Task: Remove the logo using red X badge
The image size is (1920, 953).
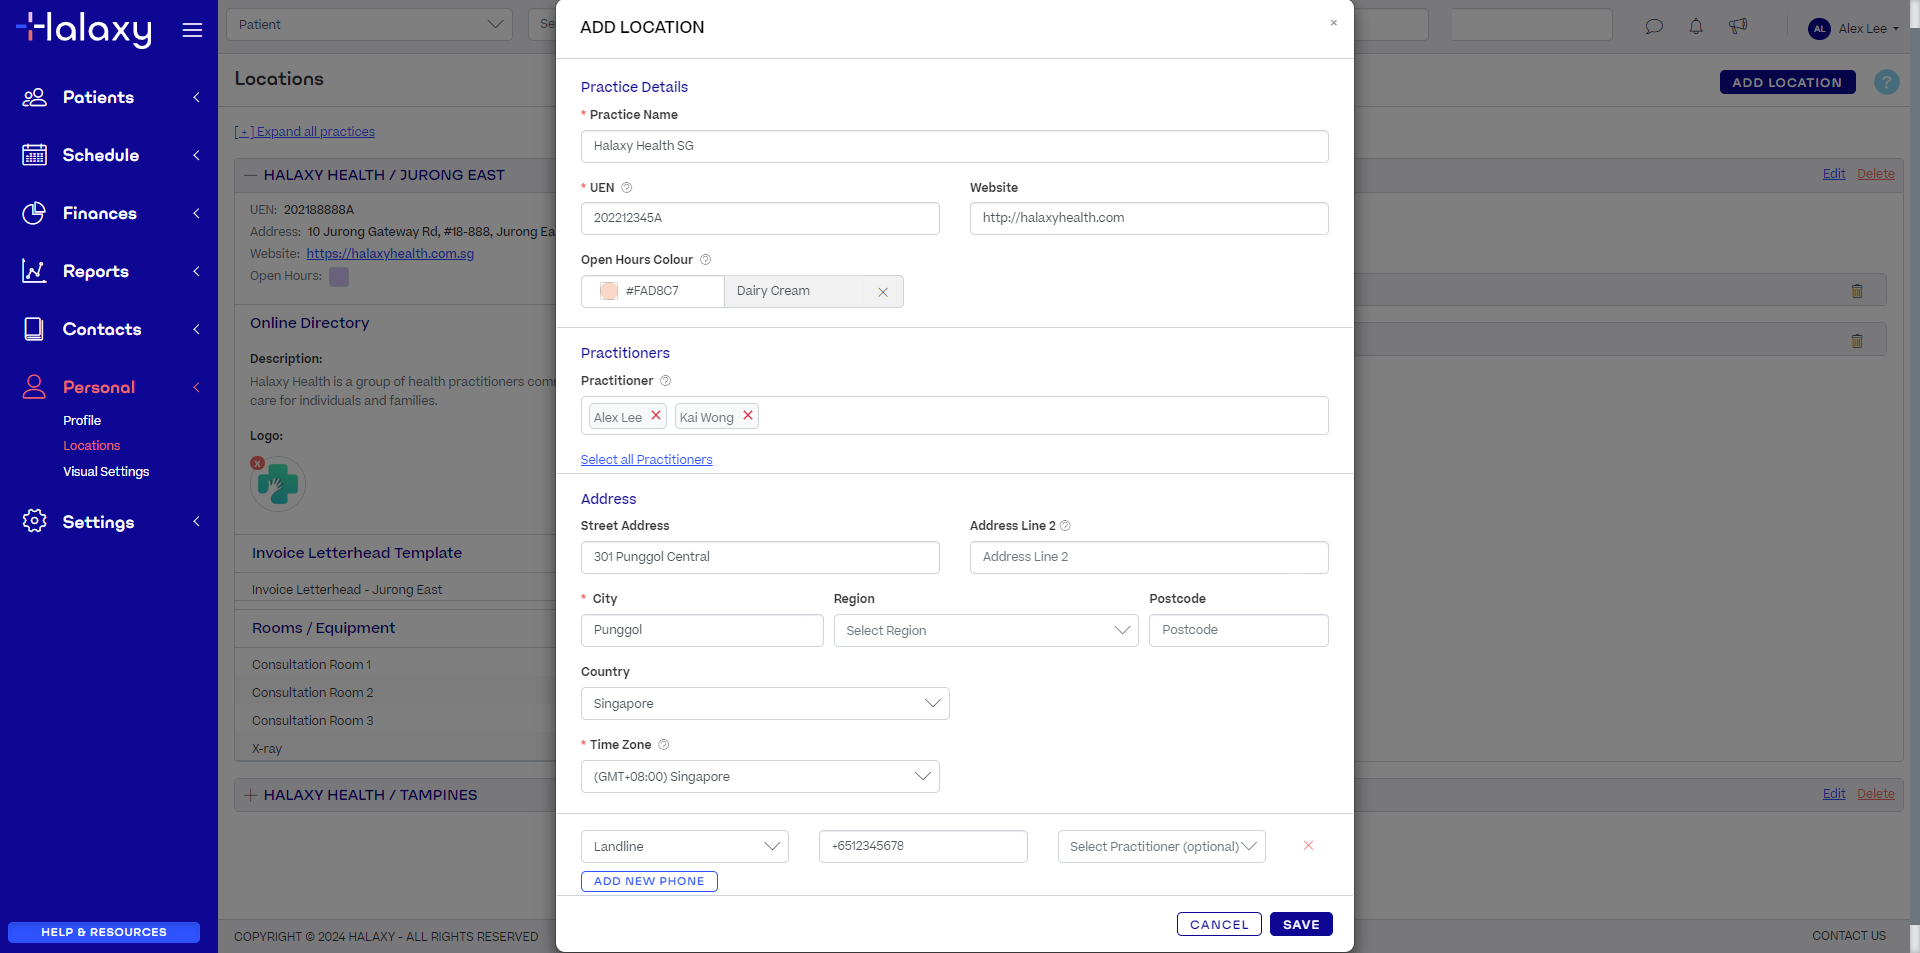Action: coord(257,463)
